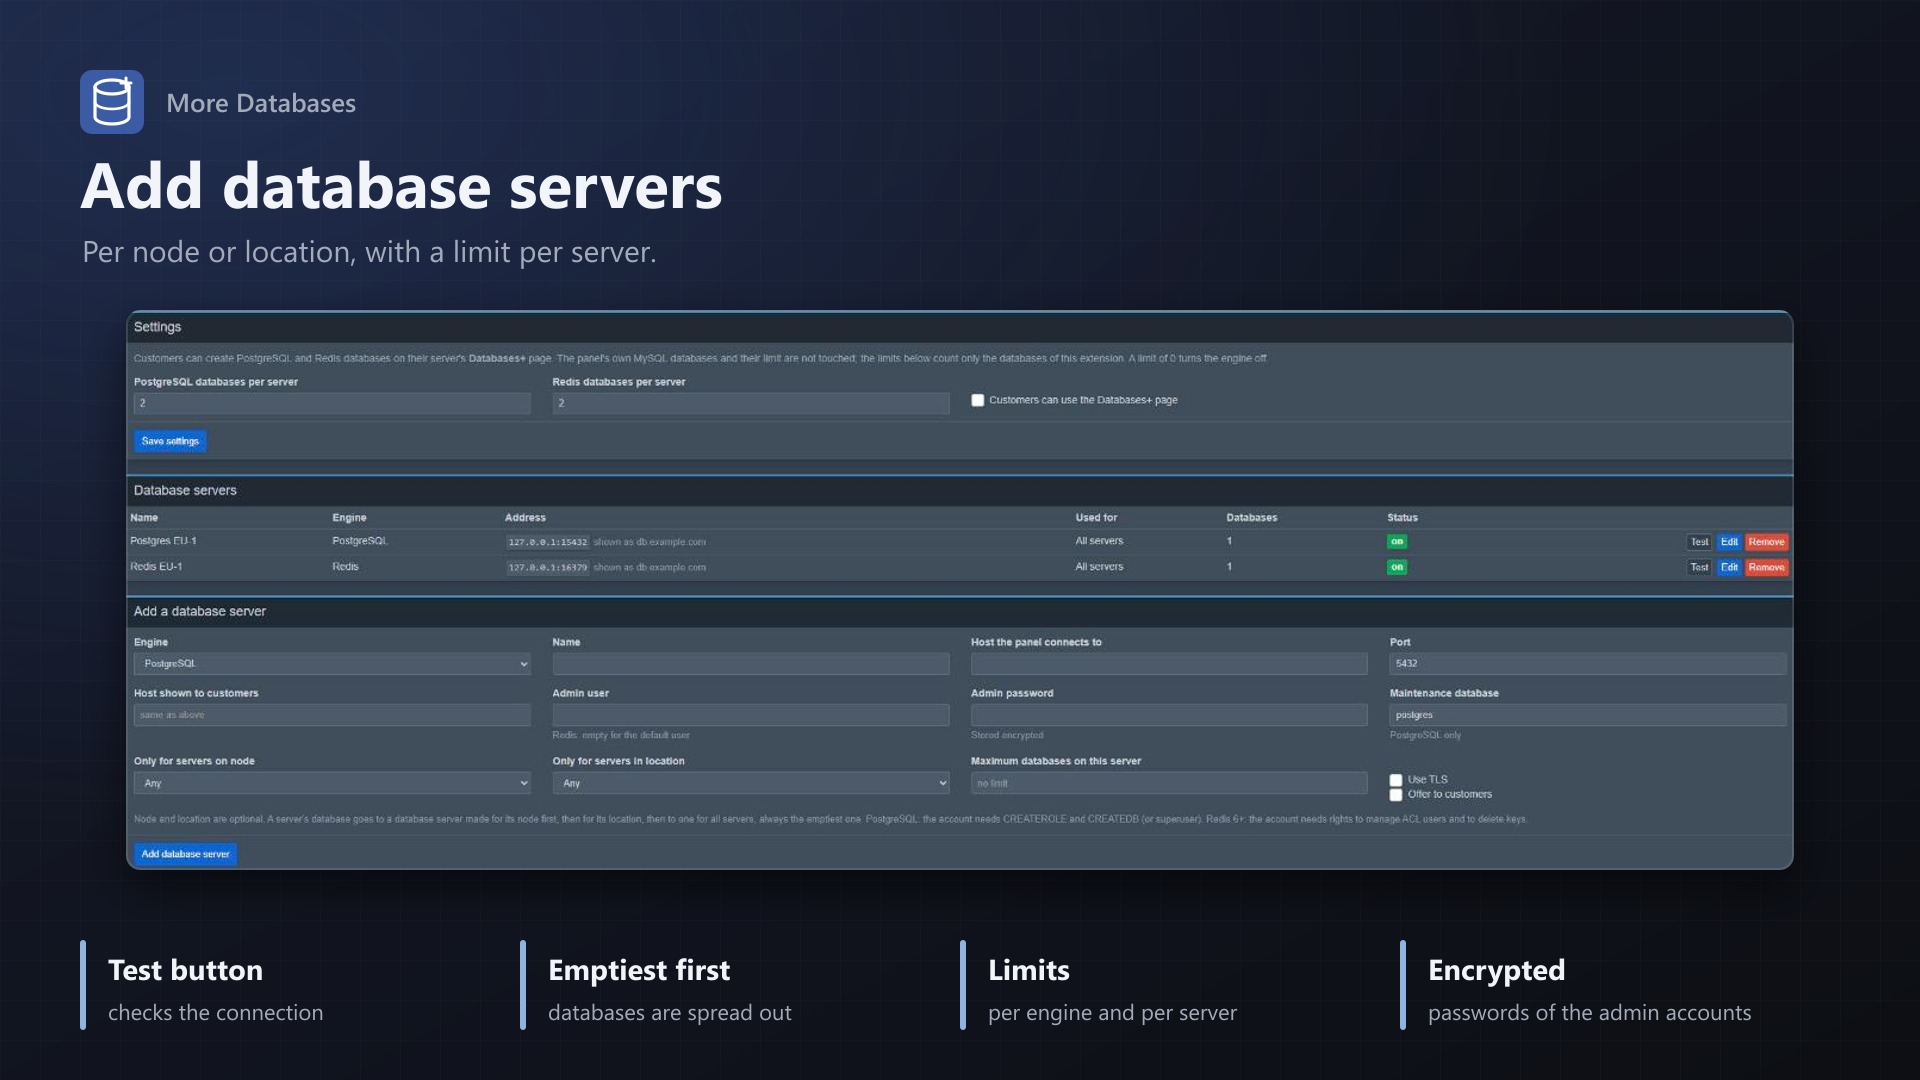1920x1080 pixels.
Task: Click the Redis databases per server field
Action: (x=751, y=403)
